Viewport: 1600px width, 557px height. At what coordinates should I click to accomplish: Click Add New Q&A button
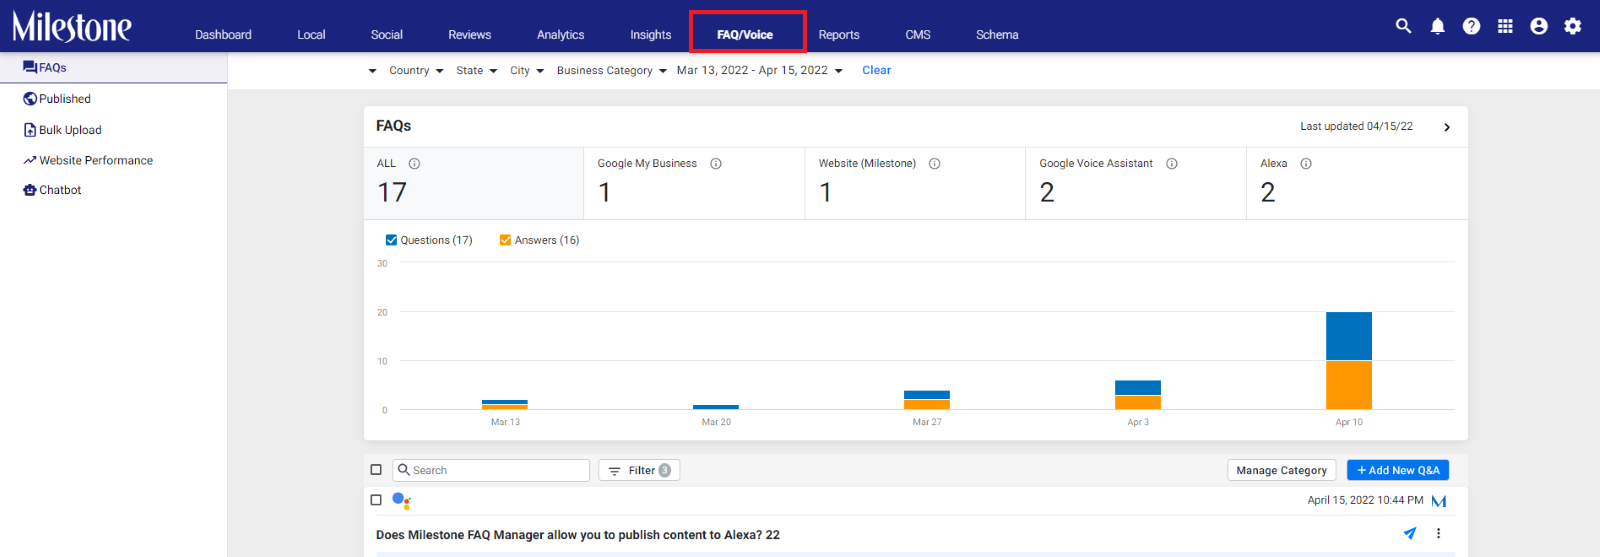tap(1398, 471)
